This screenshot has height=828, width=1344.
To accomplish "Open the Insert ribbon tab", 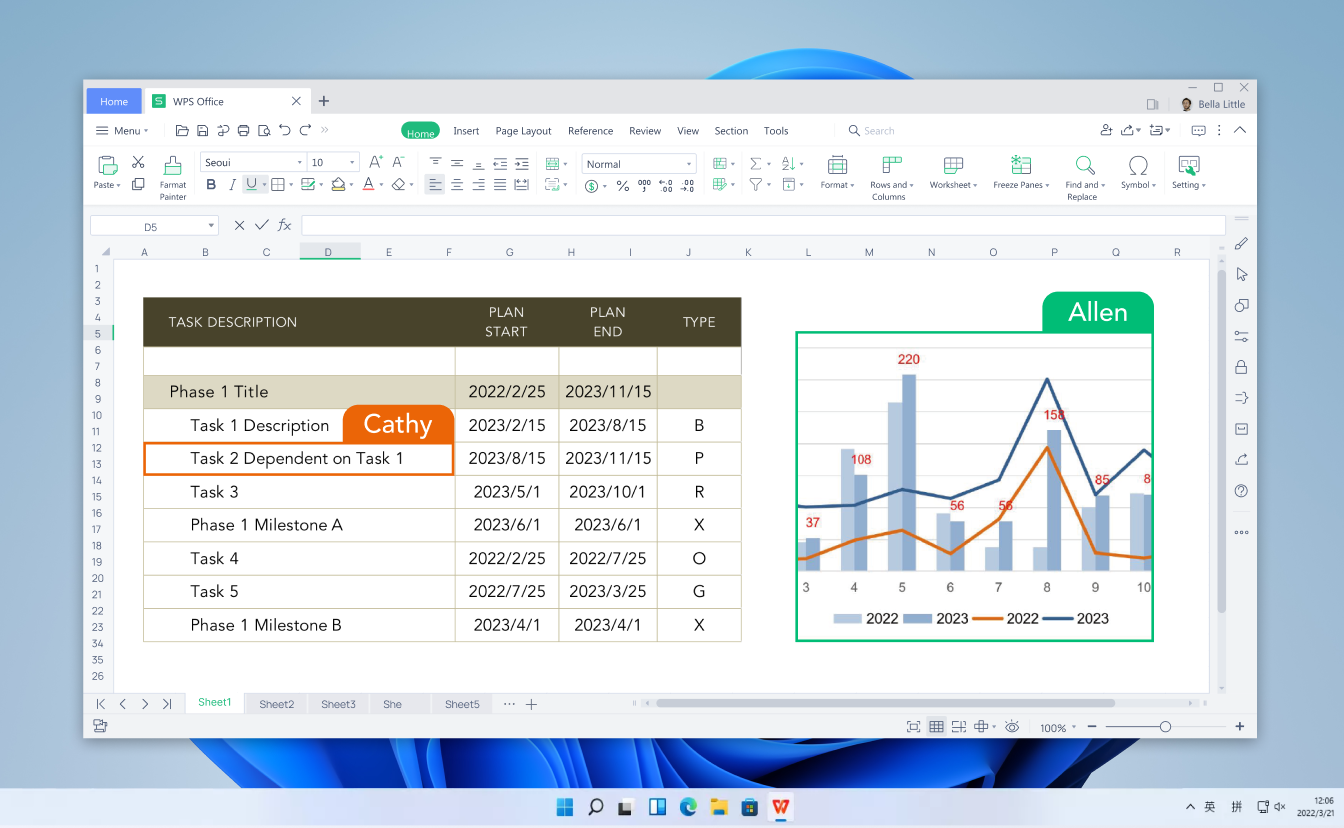I will (466, 131).
